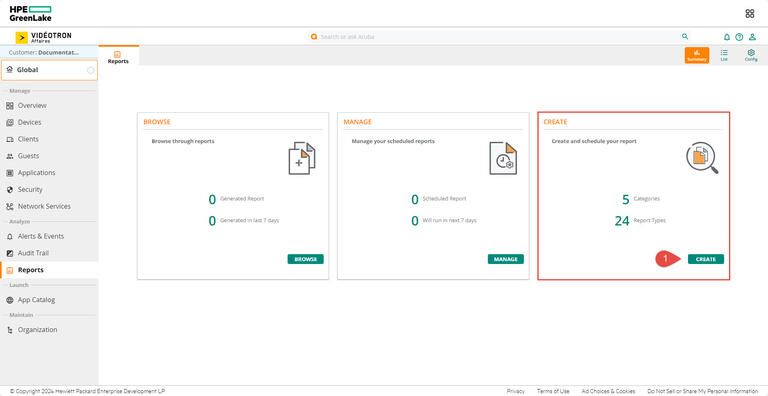The width and height of the screenshot is (768, 396).
Task: Click the CREATE card heading
Action: coord(555,122)
